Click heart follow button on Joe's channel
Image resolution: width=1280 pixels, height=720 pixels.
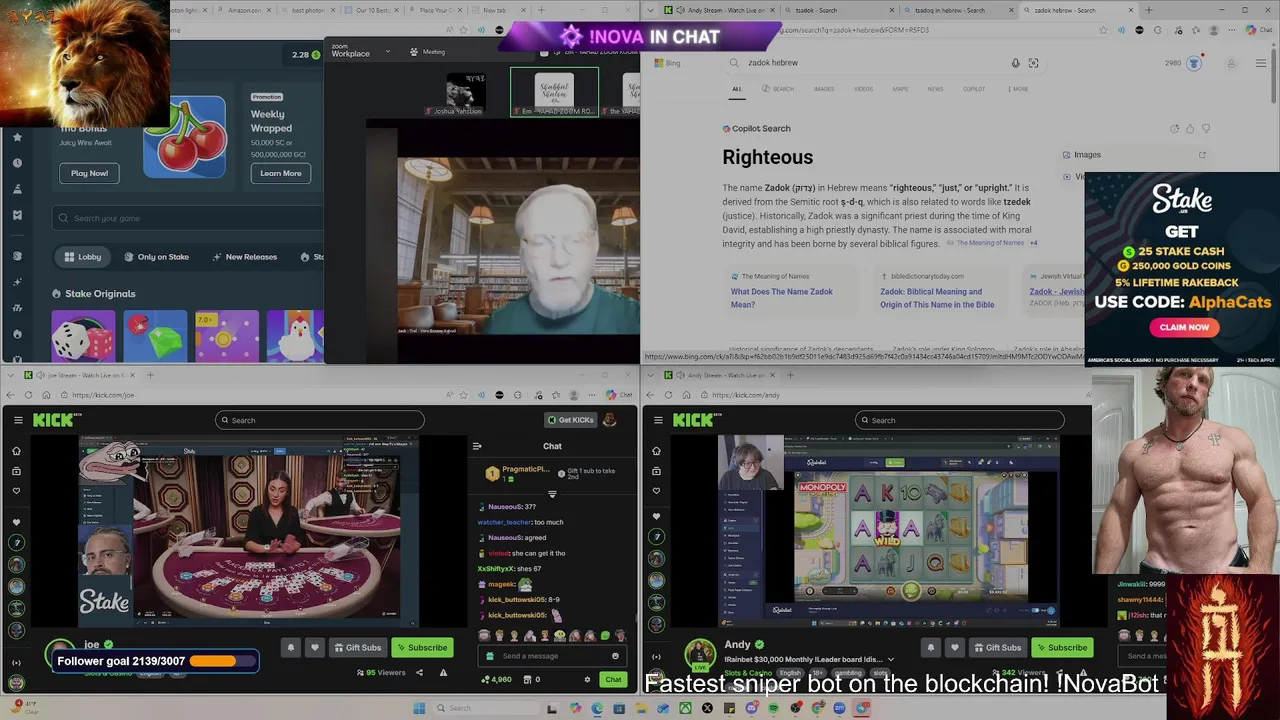(314, 647)
